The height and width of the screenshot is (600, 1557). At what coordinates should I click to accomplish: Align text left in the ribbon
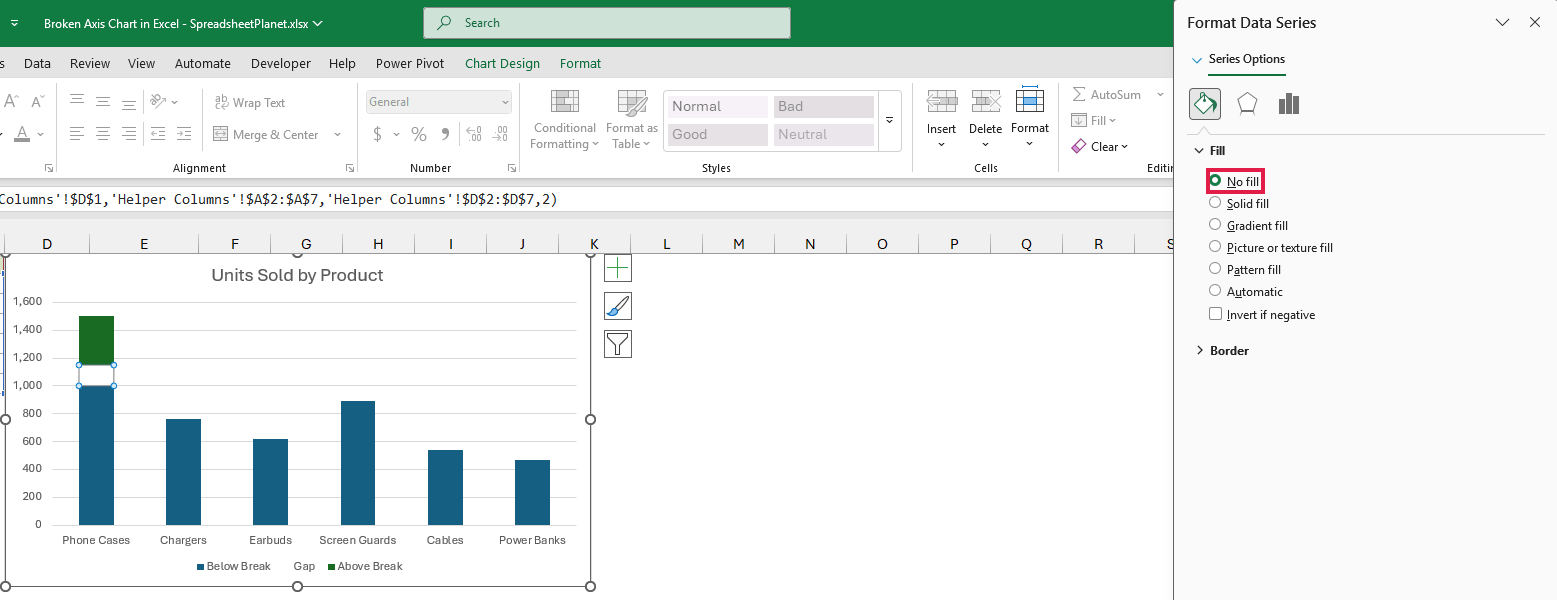click(x=77, y=134)
